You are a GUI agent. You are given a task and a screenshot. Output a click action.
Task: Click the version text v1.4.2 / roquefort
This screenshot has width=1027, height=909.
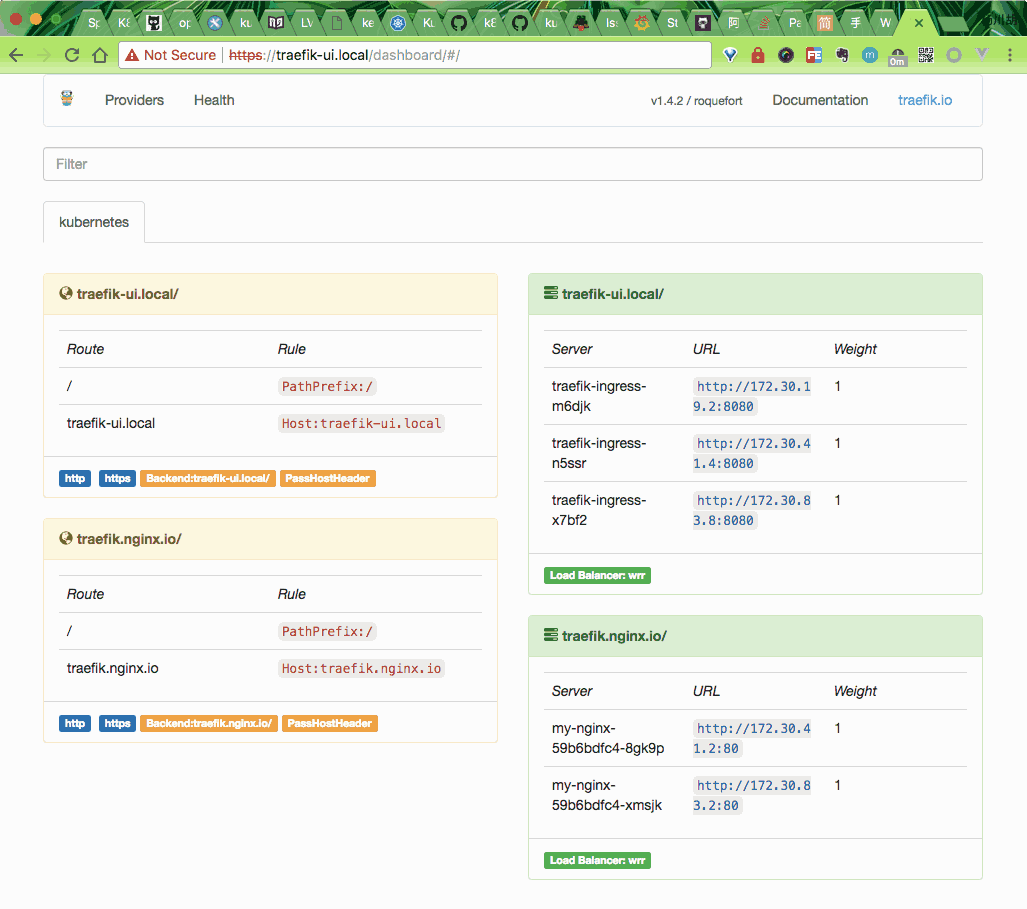(x=696, y=101)
